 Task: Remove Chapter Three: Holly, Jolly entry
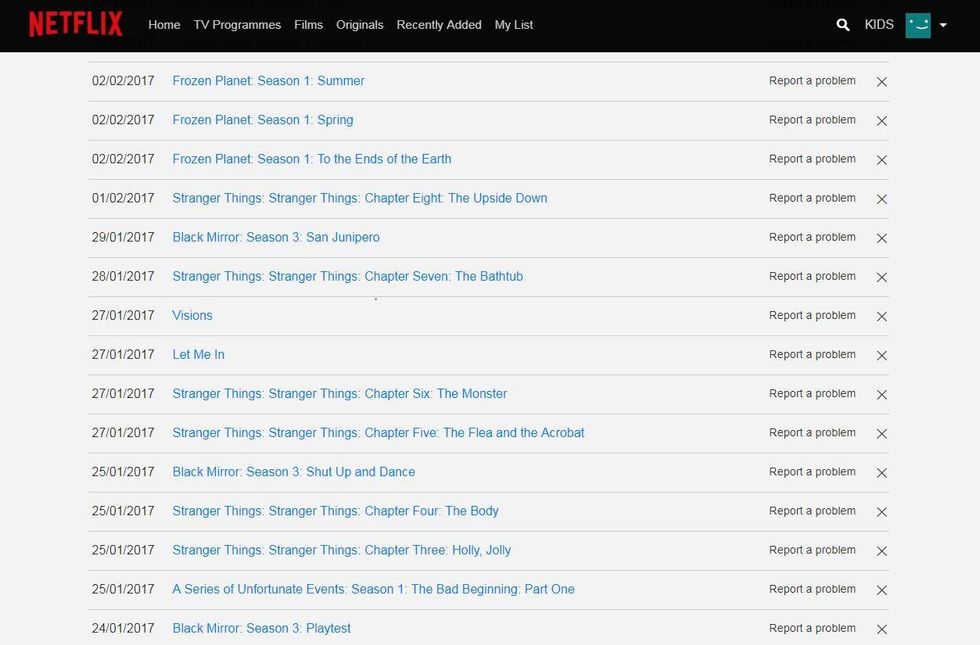882,551
